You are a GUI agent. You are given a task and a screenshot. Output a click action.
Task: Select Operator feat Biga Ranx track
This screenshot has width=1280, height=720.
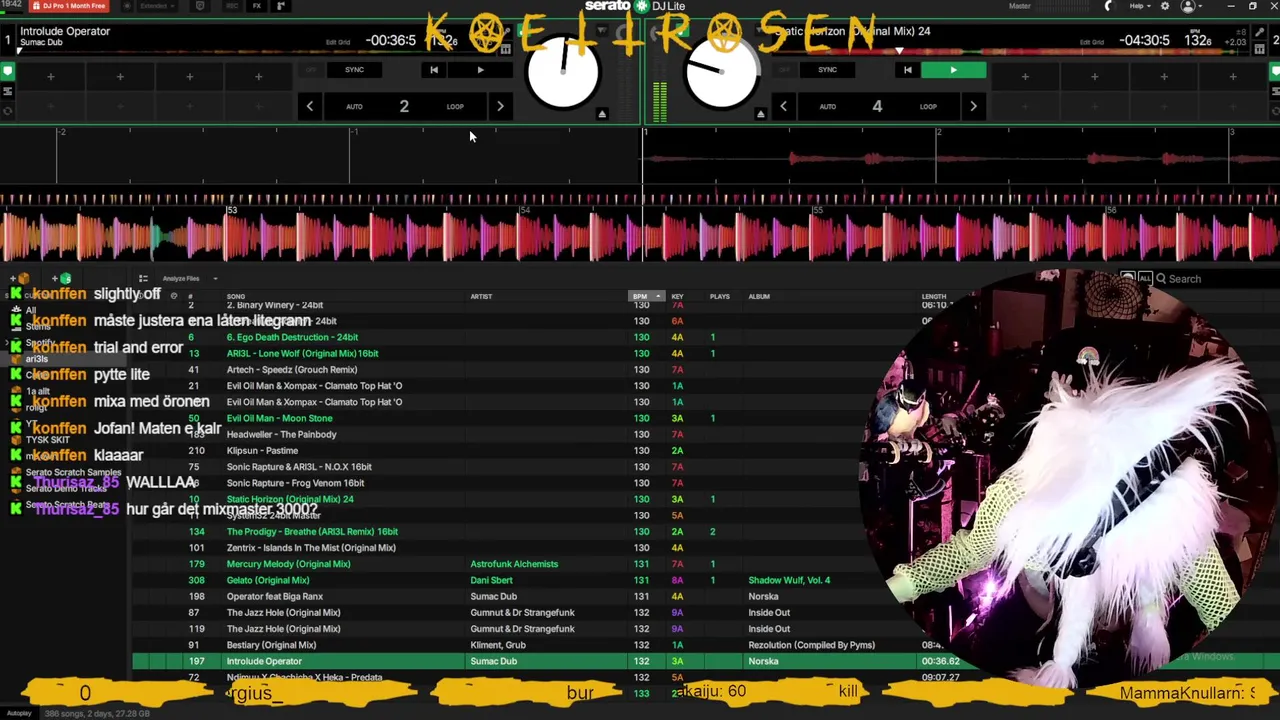click(x=275, y=596)
